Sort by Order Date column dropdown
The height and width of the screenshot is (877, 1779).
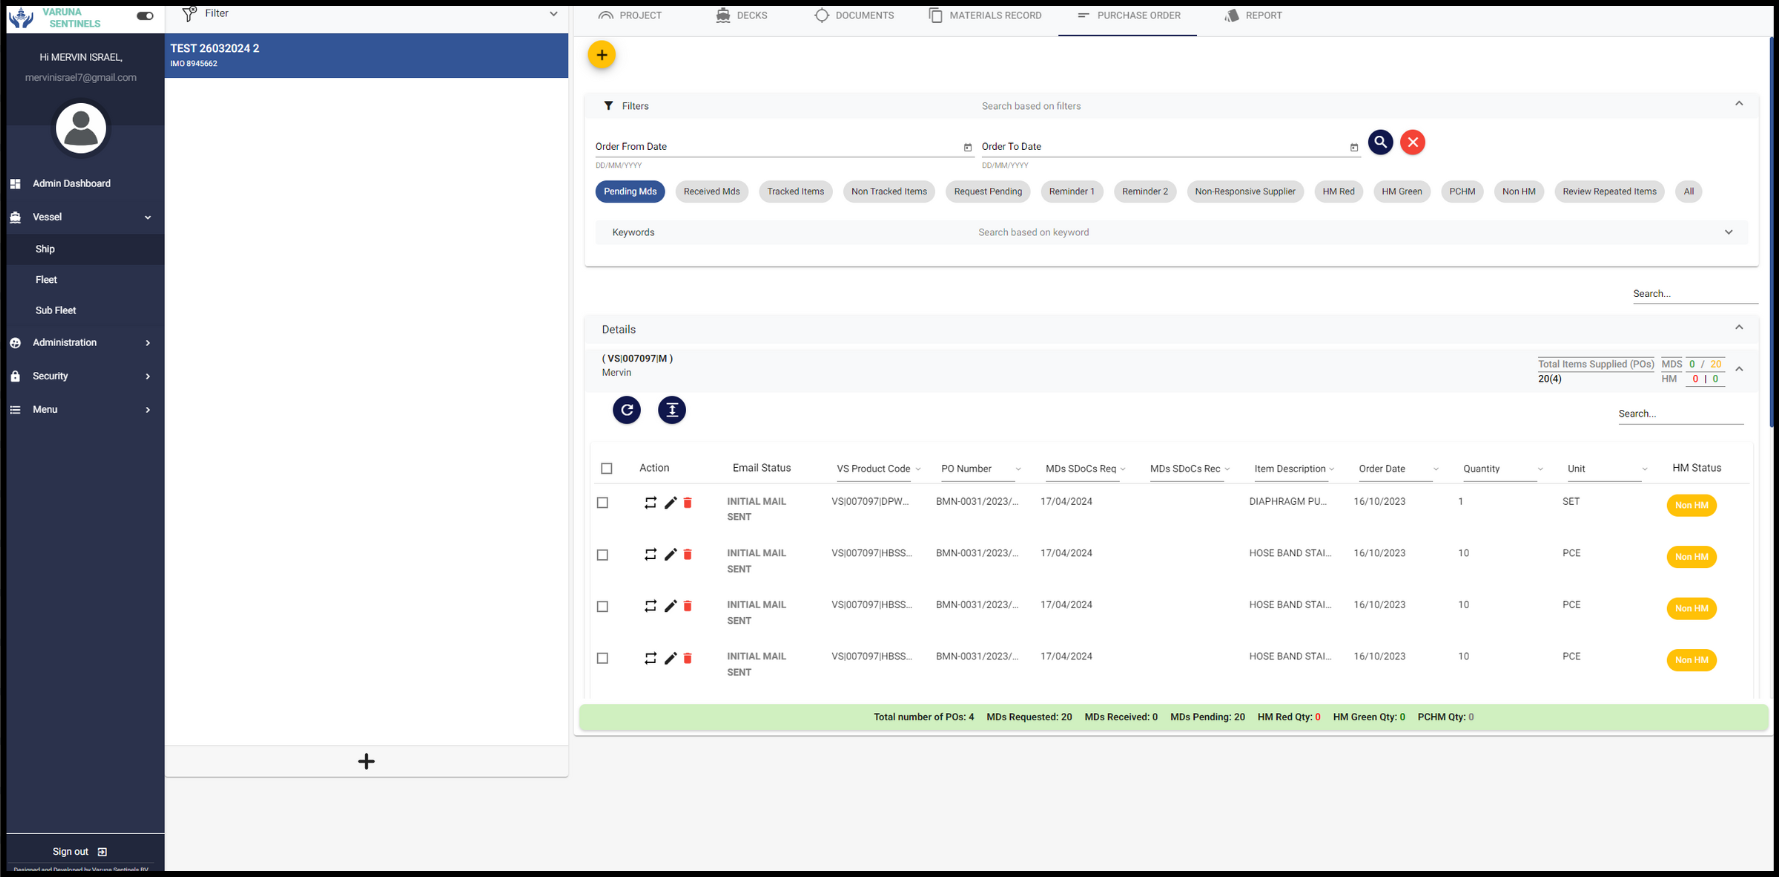coord(1436,469)
